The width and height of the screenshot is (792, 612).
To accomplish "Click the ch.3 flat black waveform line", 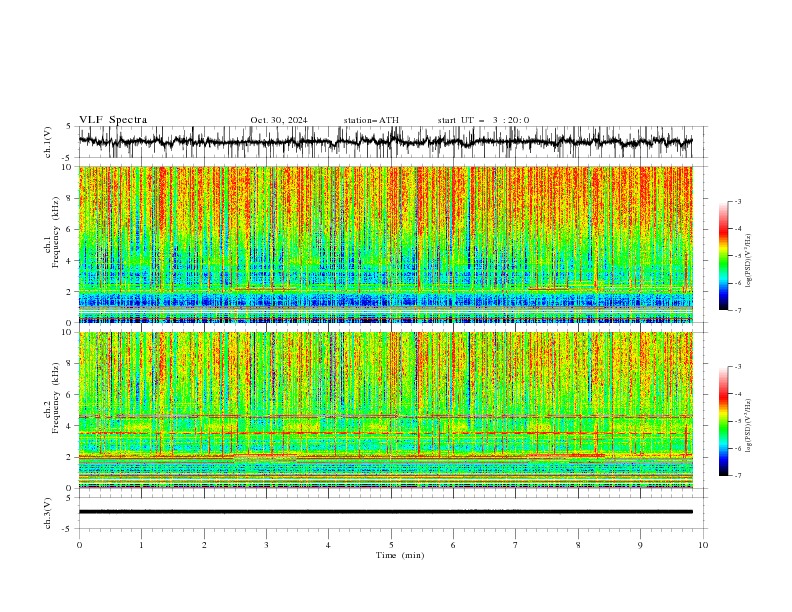I will click(x=385, y=512).
